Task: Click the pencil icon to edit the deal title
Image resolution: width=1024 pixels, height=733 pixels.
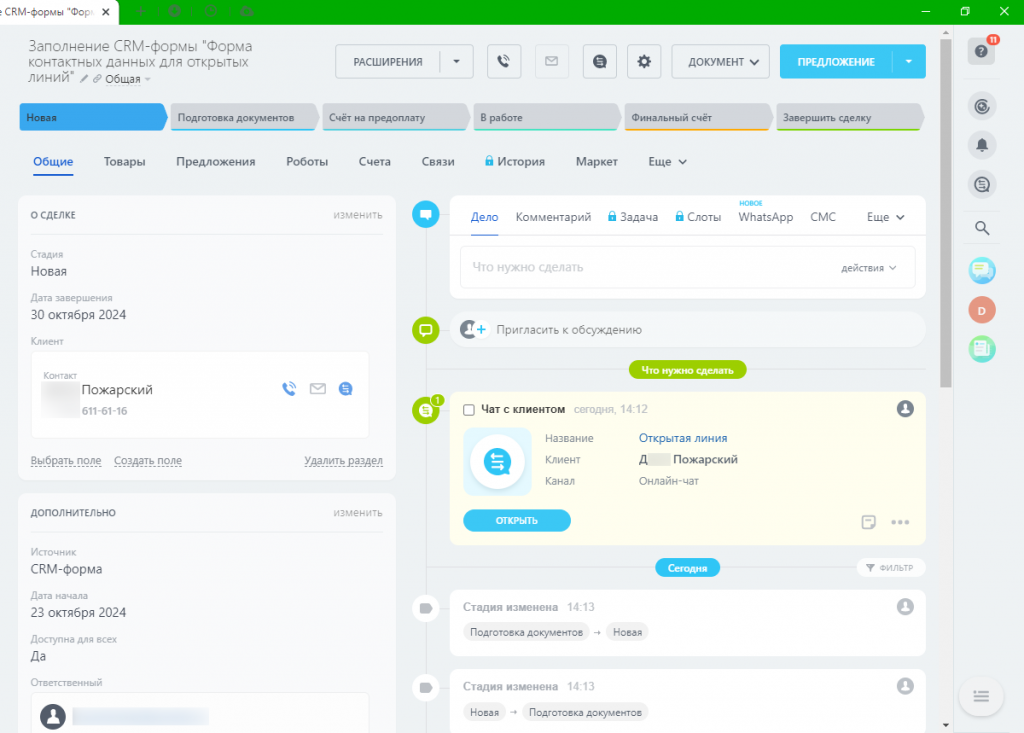Action: pyautogui.click(x=84, y=79)
